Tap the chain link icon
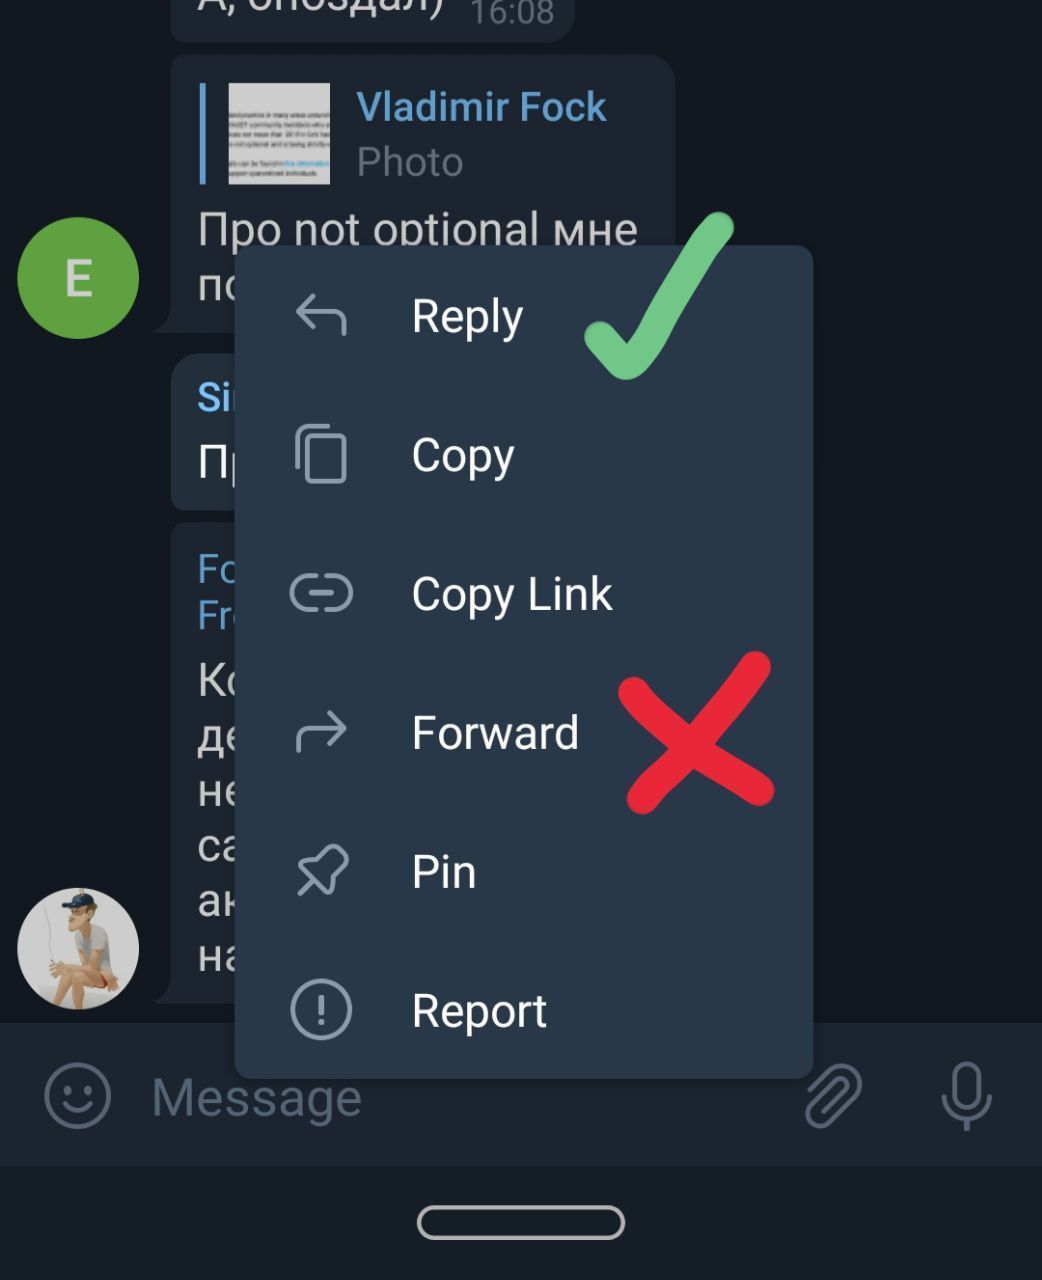The height and width of the screenshot is (1280, 1042). 321,593
